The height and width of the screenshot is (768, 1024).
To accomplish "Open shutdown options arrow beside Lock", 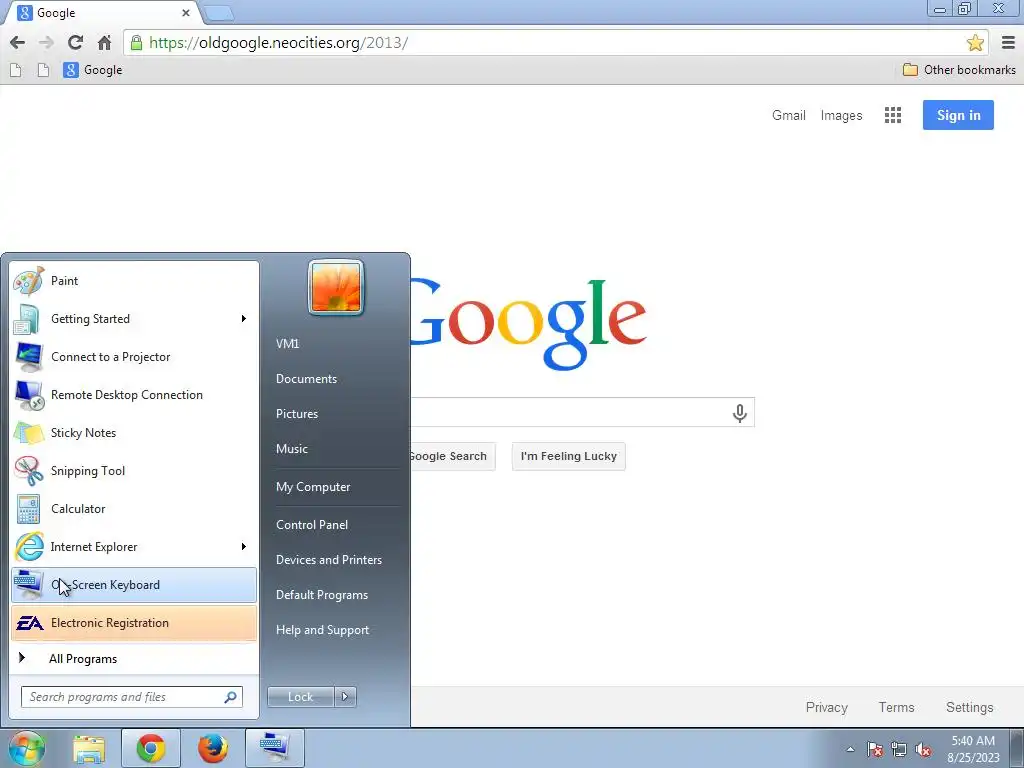I will 345,697.
